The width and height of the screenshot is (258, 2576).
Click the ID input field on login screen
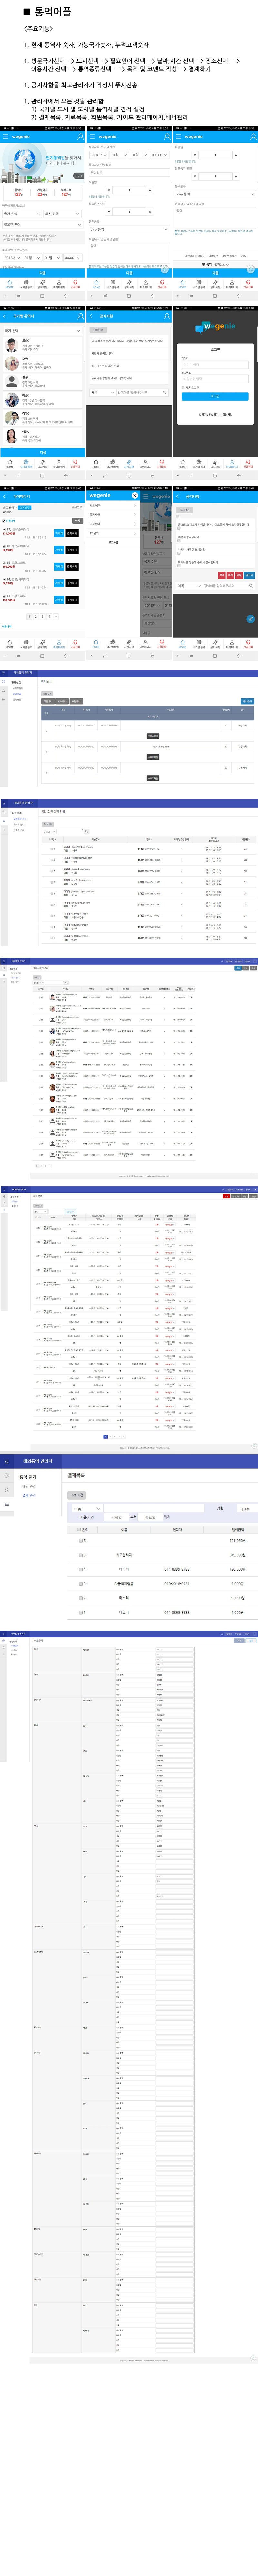coord(215,365)
